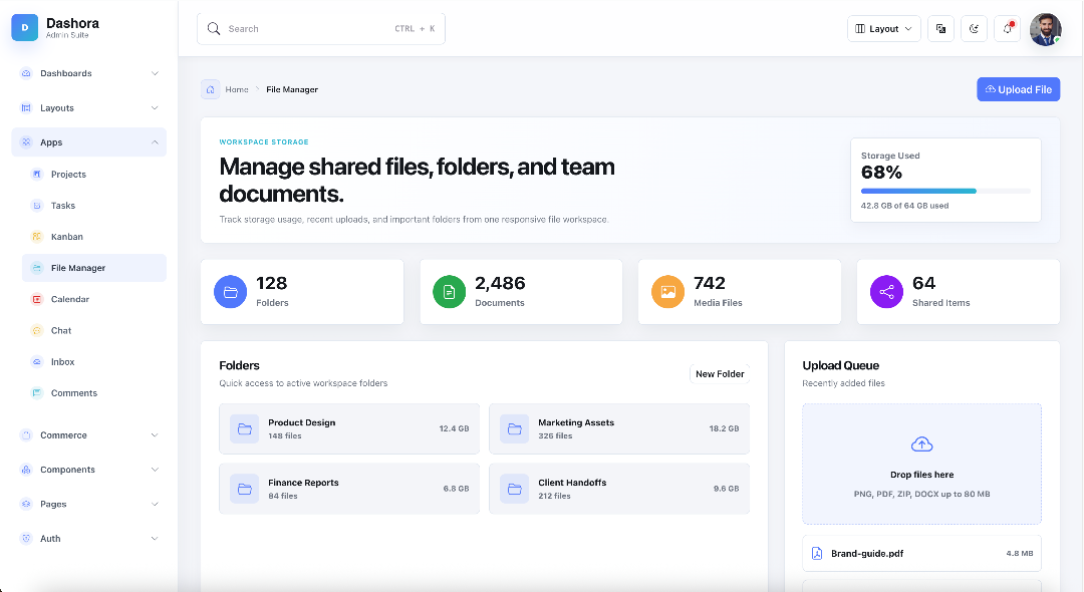Click the home breadcrumb icon
Viewport: 1084px width, 592px height.
pos(210,89)
